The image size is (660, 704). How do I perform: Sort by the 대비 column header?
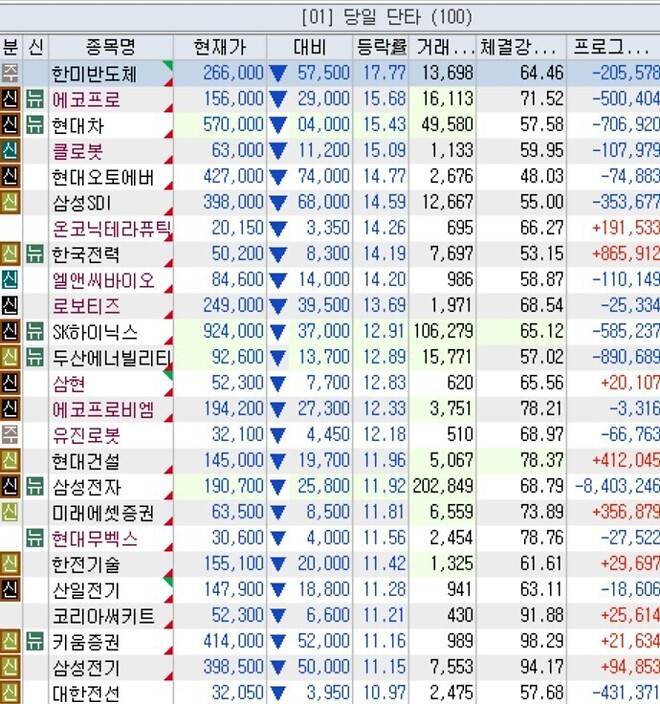(309, 47)
